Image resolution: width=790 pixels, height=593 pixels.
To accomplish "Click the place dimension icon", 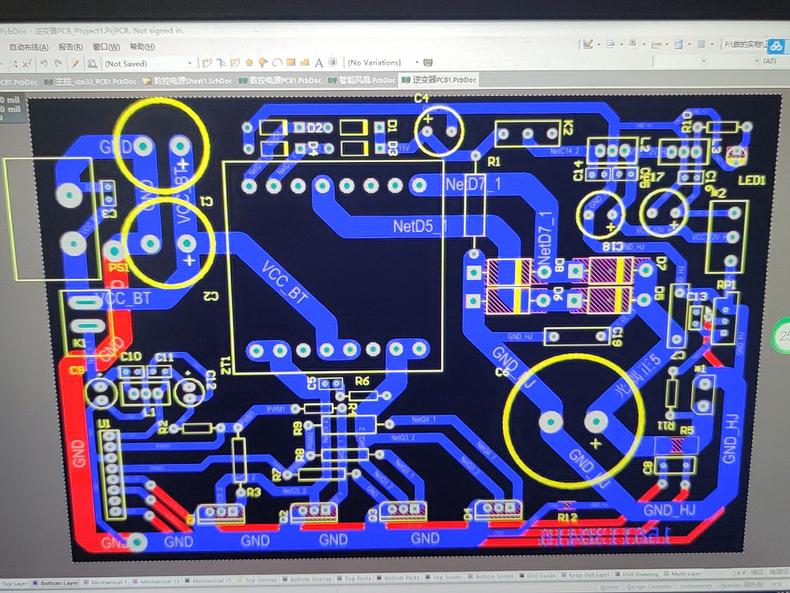I will point(656,44).
